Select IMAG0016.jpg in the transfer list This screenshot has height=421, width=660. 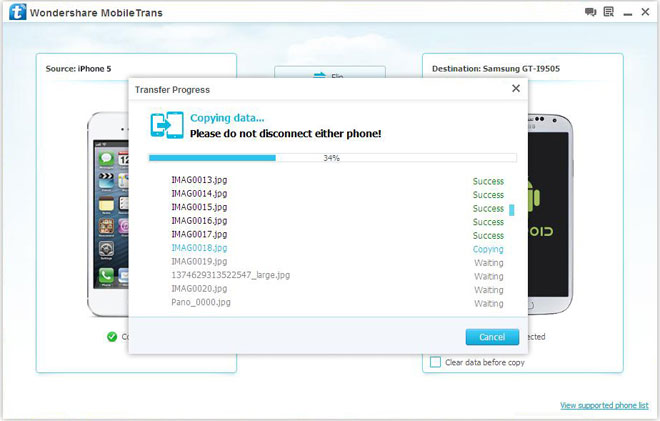(199, 220)
